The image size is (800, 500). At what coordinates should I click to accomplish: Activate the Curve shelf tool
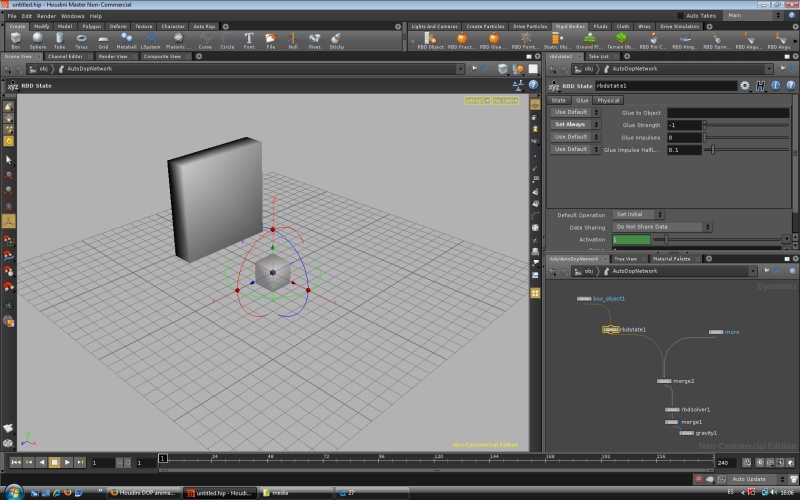coord(205,40)
